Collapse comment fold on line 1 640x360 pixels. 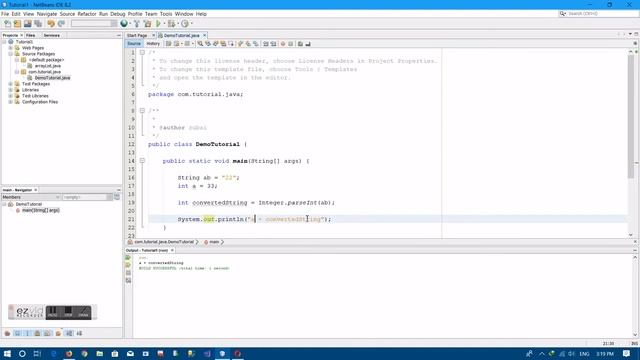click(142, 52)
